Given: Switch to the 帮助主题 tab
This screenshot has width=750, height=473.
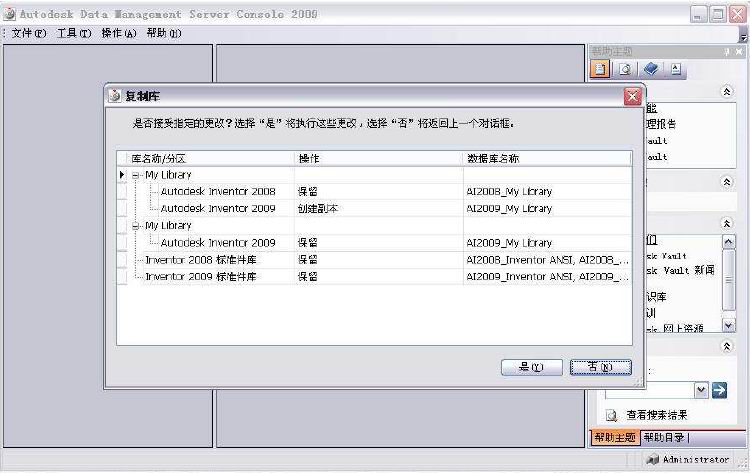Looking at the screenshot, I should (x=615, y=437).
